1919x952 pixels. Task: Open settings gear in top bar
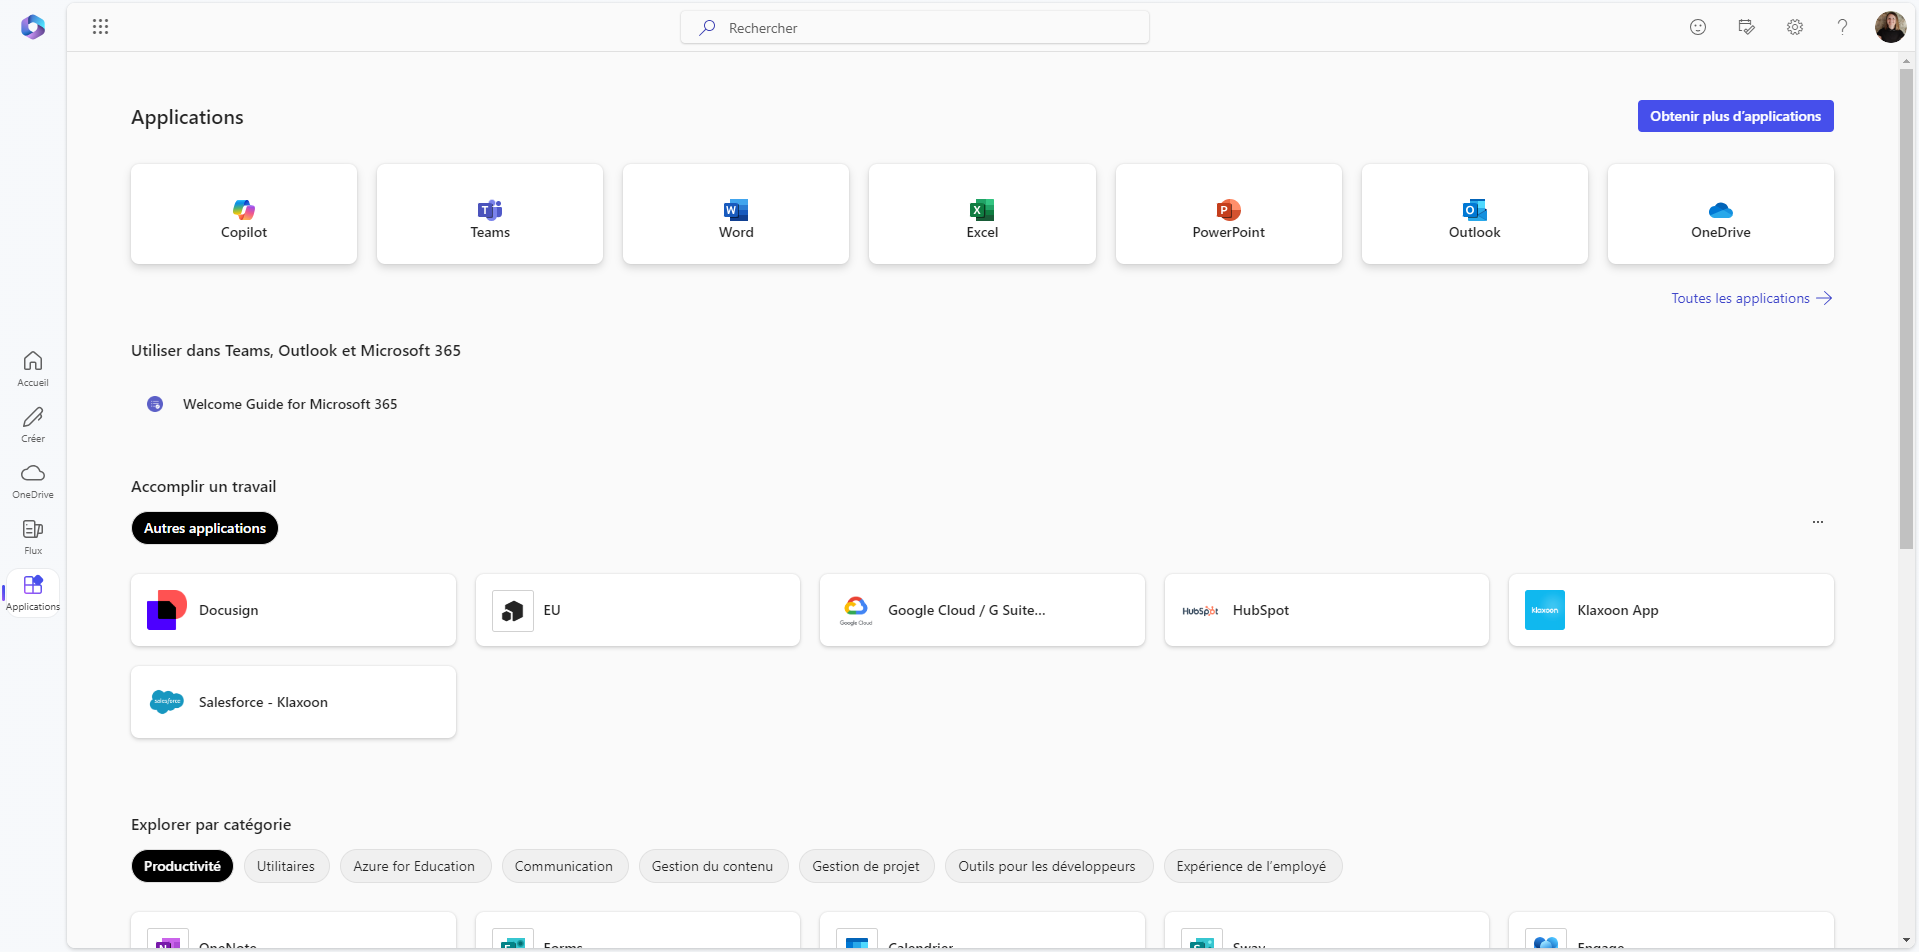[x=1795, y=27]
